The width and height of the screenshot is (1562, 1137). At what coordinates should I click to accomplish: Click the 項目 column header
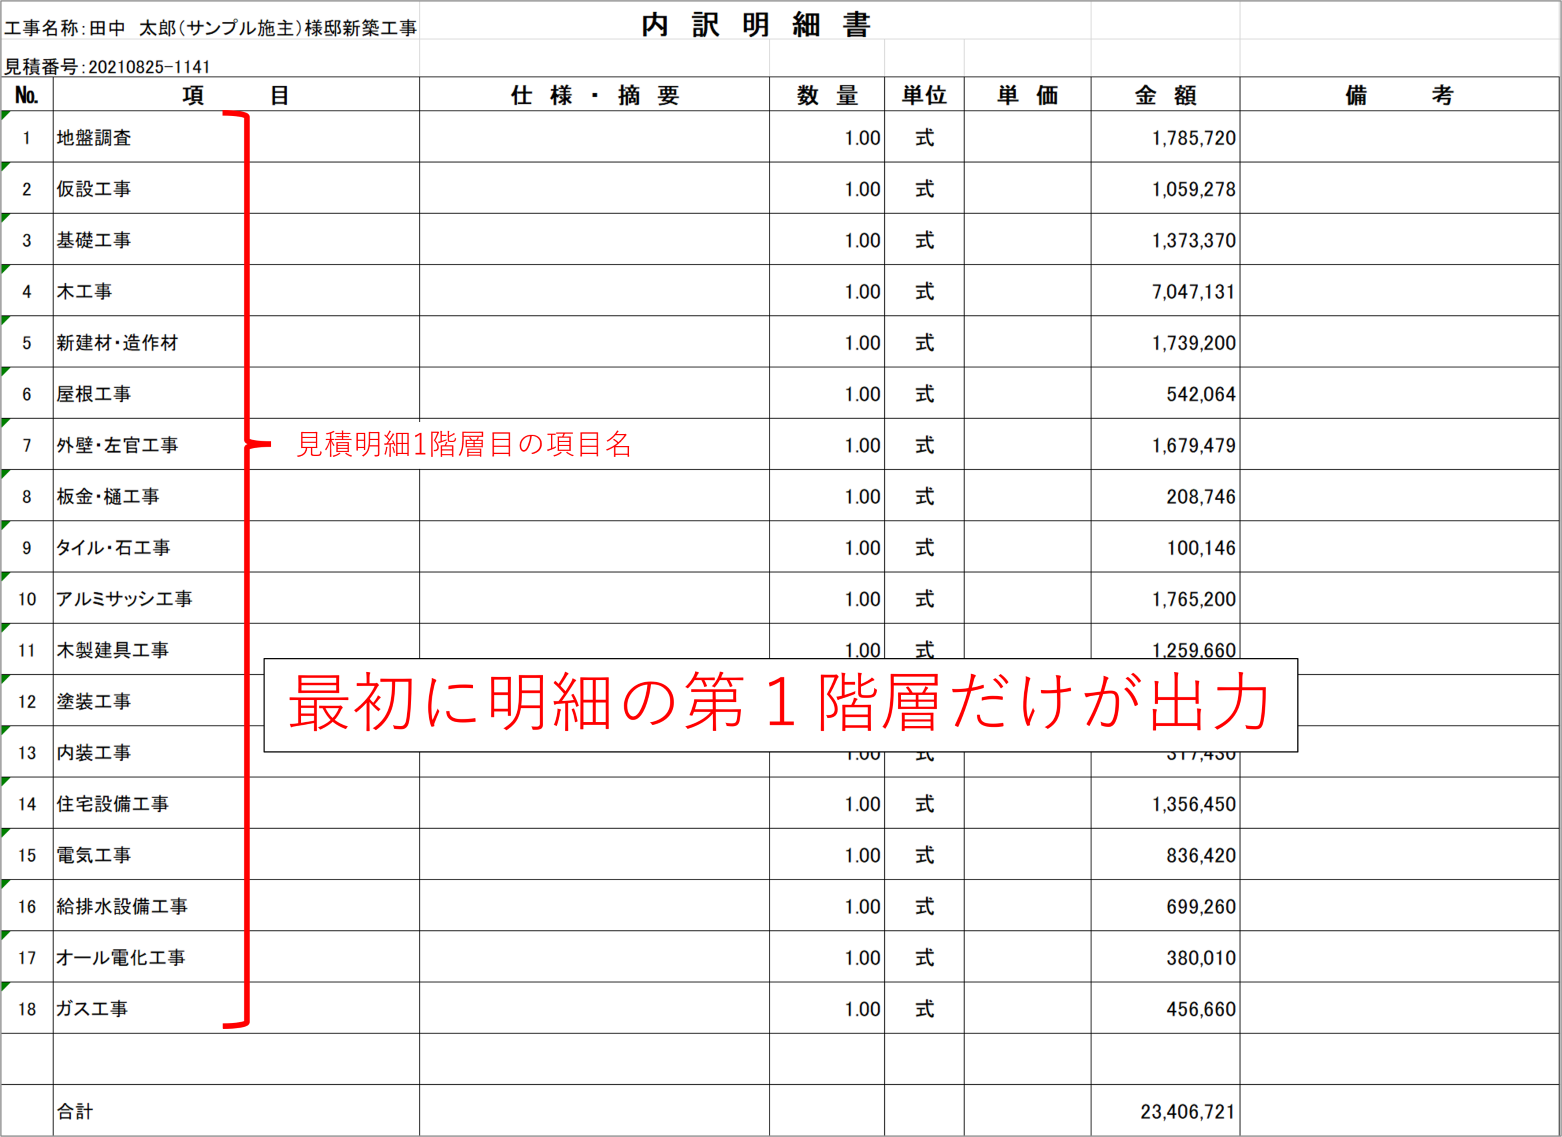click(x=236, y=95)
